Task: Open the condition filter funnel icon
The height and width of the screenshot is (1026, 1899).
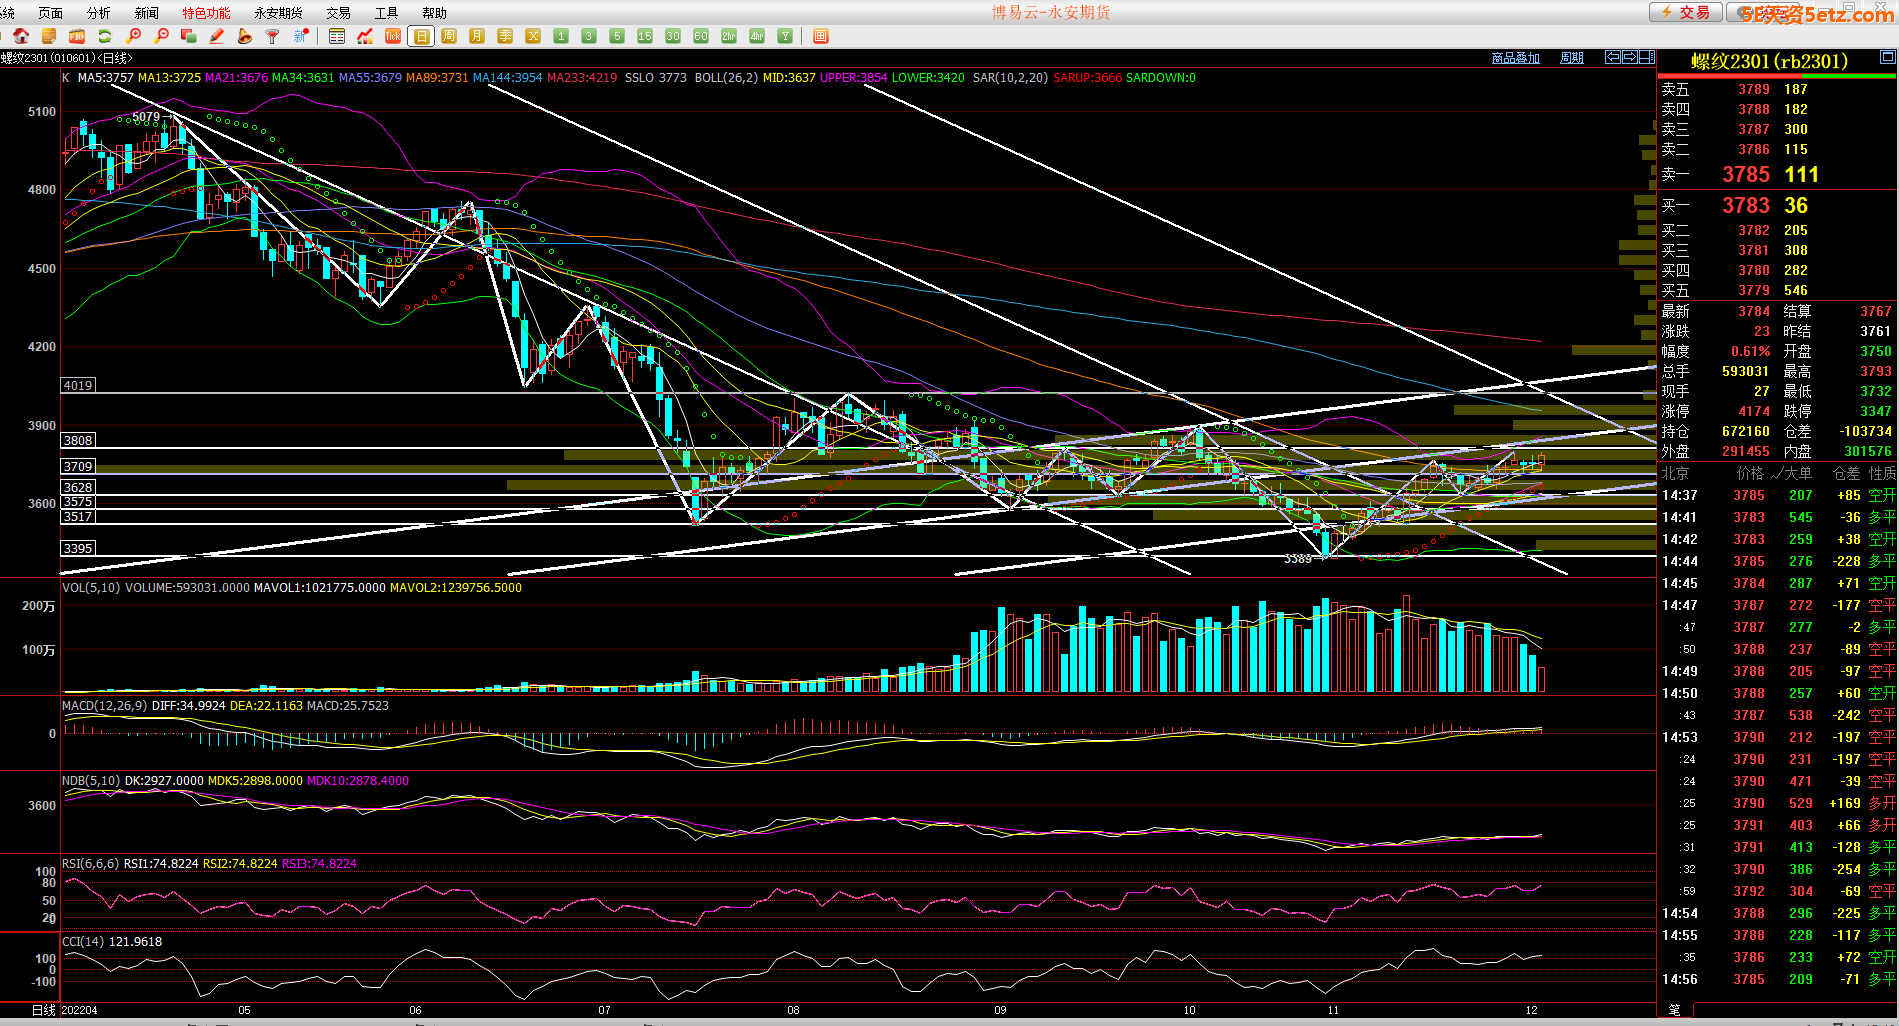Action: [272, 36]
